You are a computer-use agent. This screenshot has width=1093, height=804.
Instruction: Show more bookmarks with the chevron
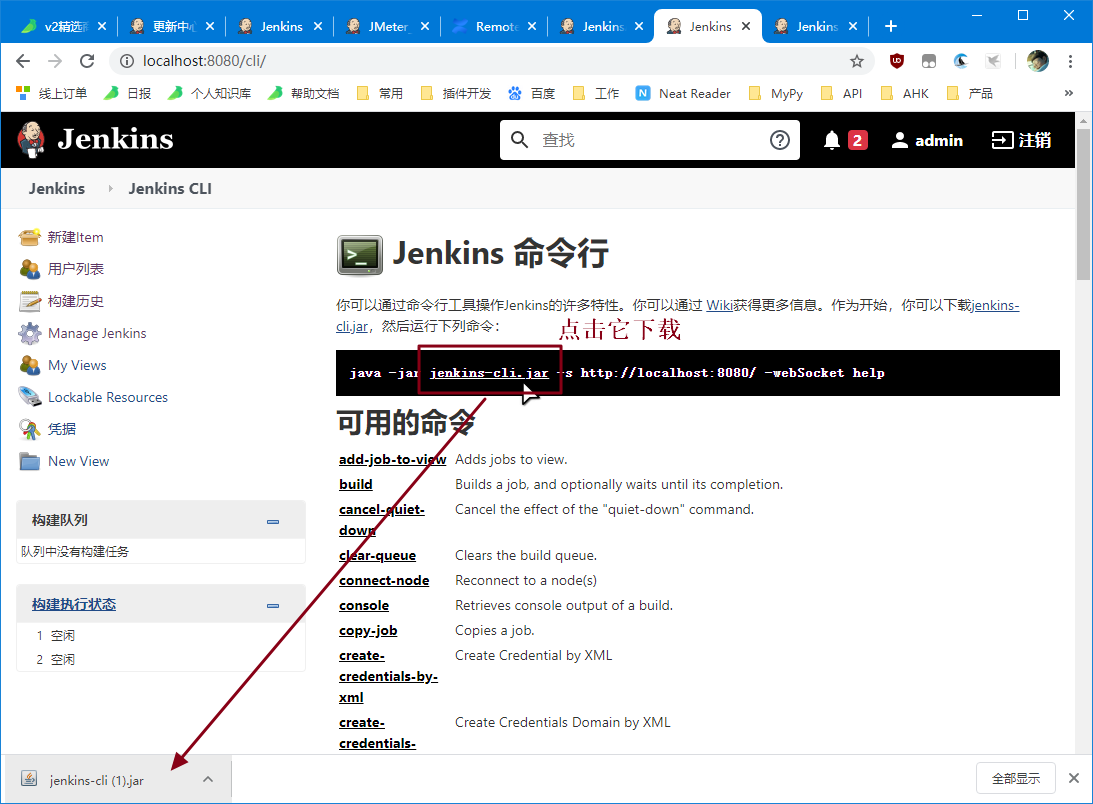1069,93
